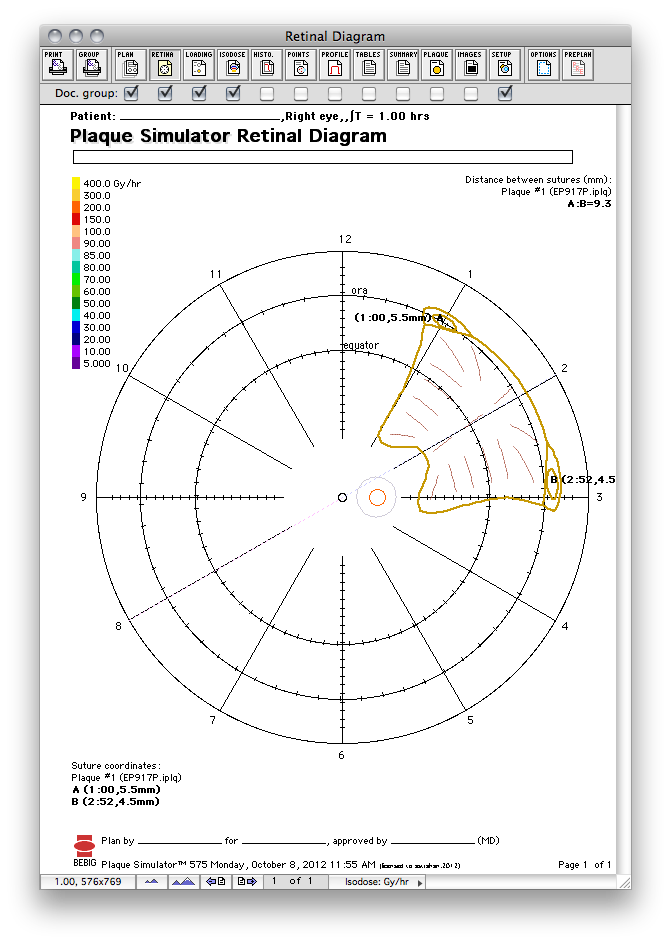The width and height of the screenshot is (671, 944).
Task: Click the 5.000 purple legend swatch
Action: pos(76,364)
